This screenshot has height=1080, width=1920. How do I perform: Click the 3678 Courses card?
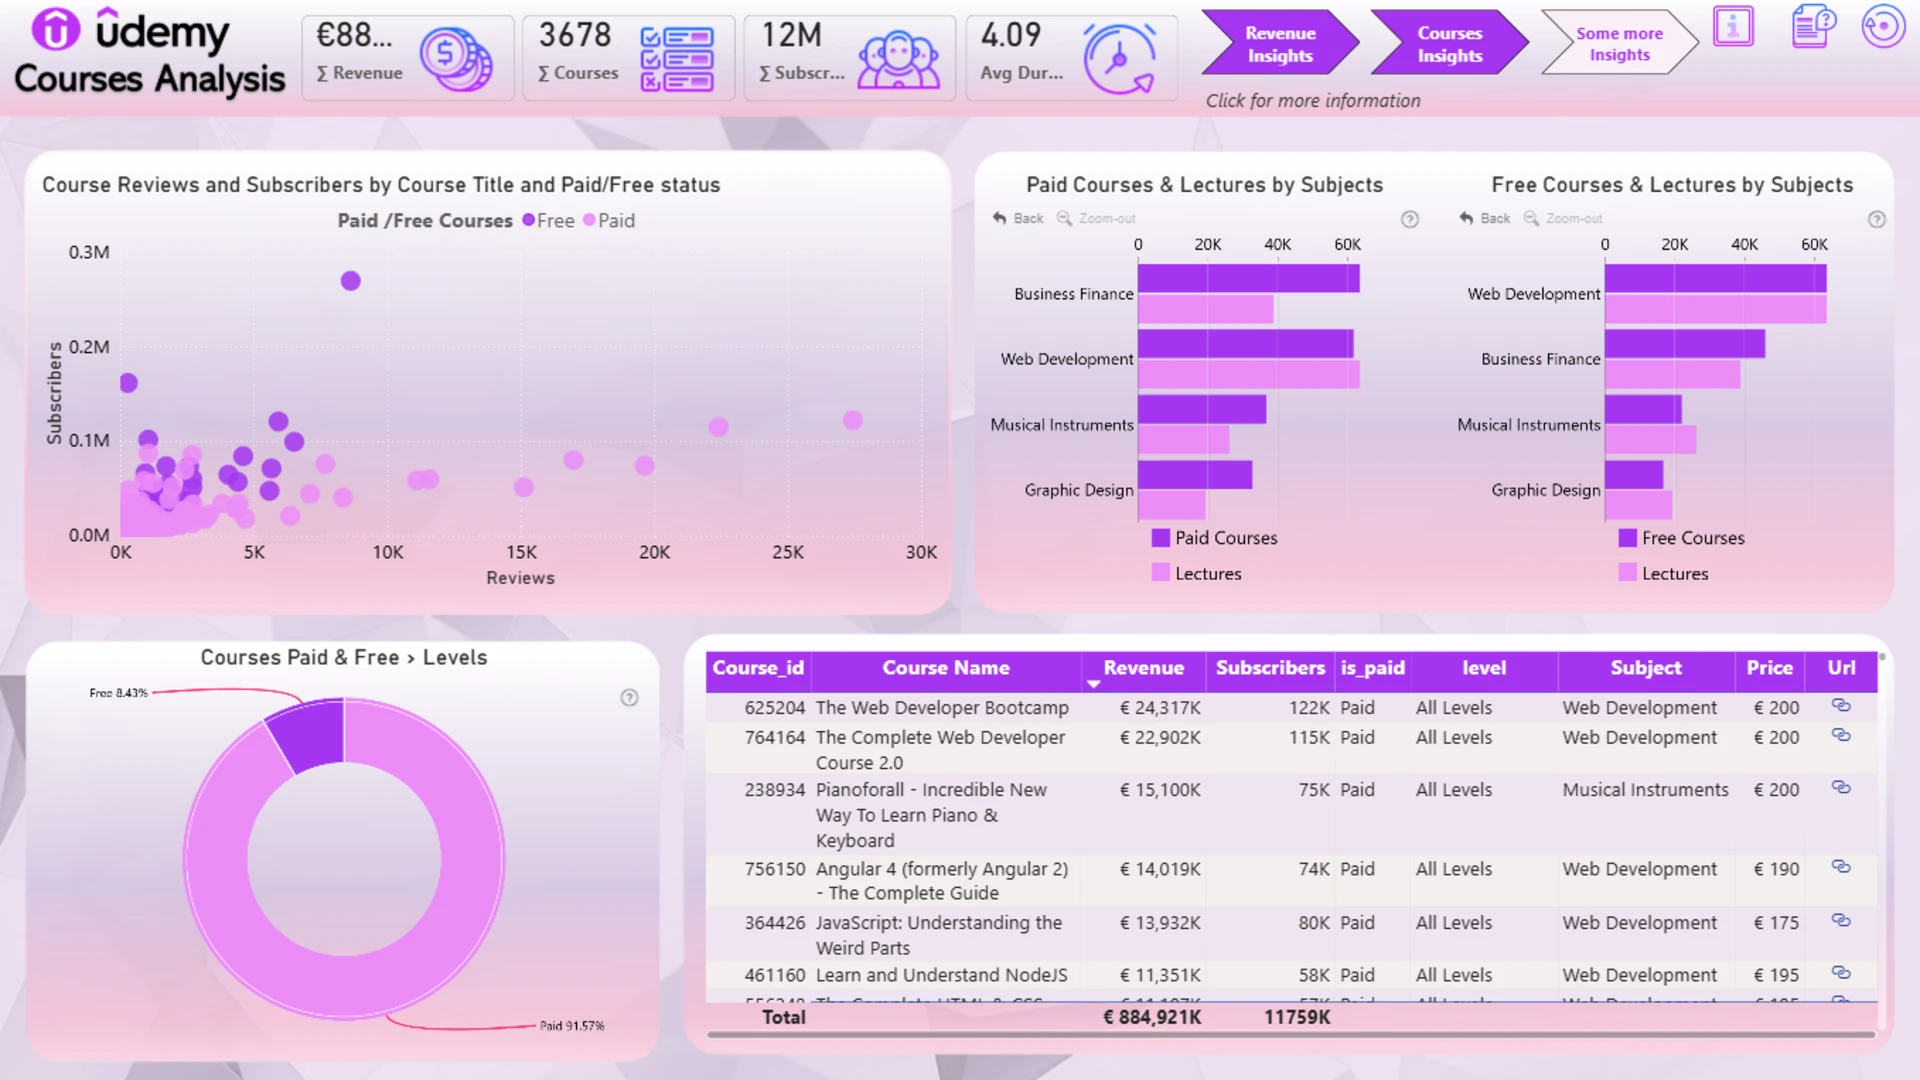(628, 58)
